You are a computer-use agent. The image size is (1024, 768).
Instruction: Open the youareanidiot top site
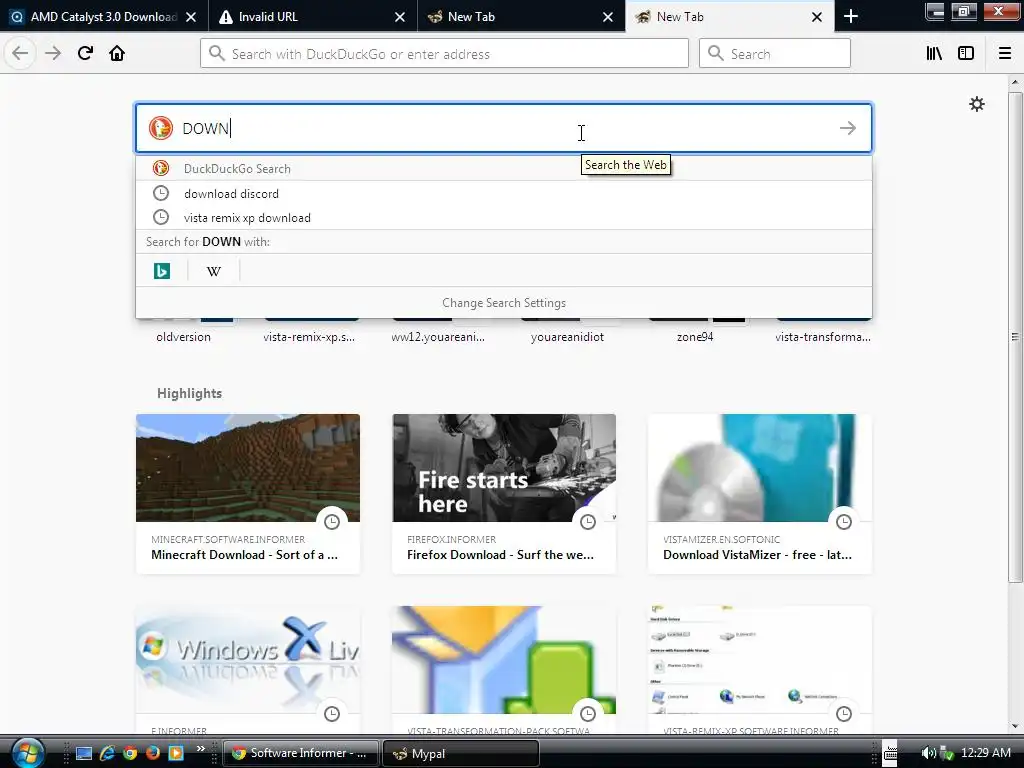567,337
